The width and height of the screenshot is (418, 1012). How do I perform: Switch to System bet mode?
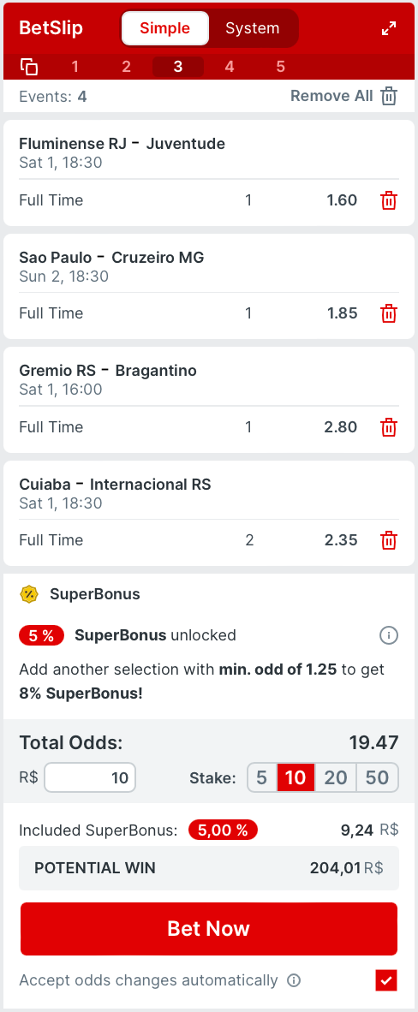point(252,28)
